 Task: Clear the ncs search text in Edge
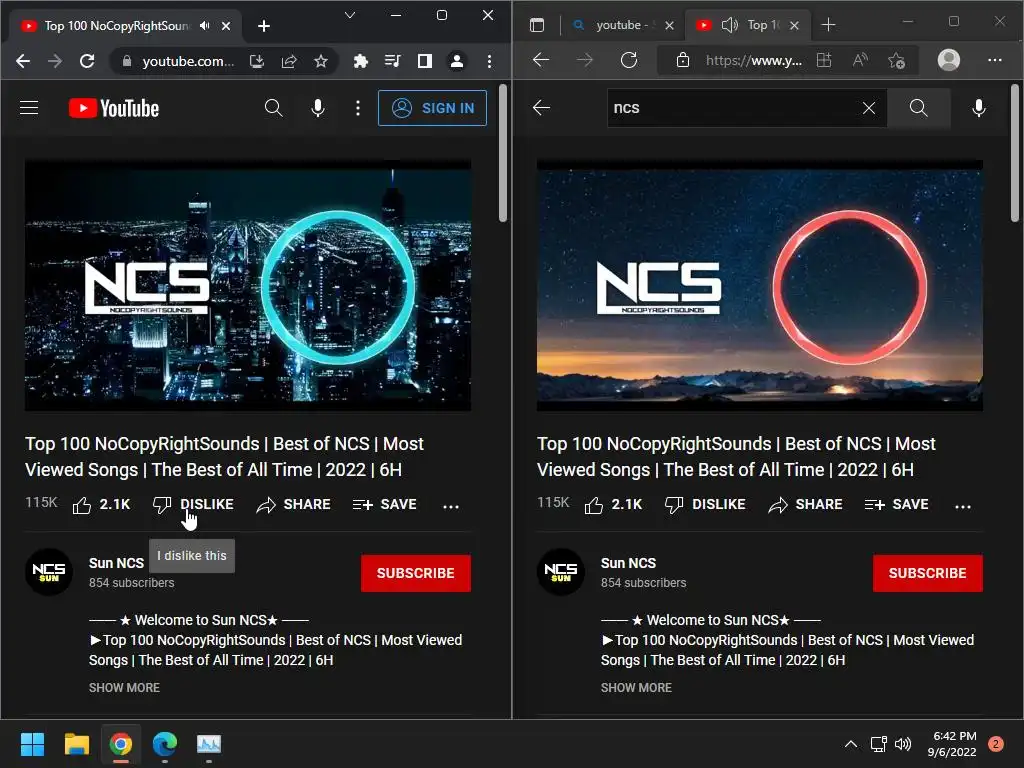tap(869, 108)
